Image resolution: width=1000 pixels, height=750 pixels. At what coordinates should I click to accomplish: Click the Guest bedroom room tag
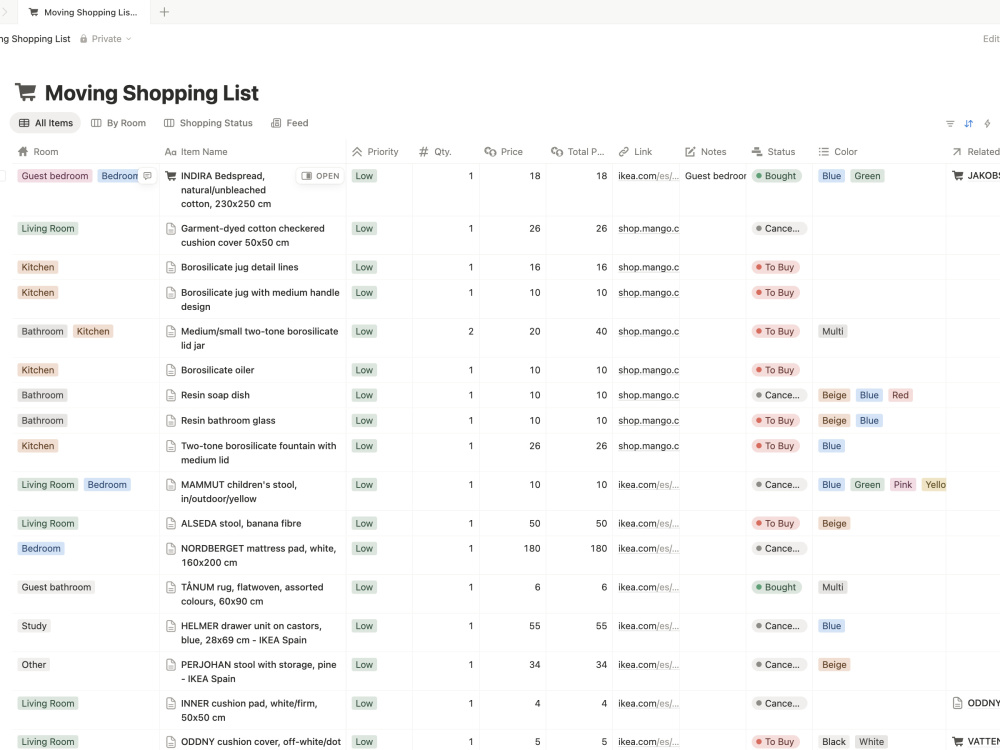55,176
